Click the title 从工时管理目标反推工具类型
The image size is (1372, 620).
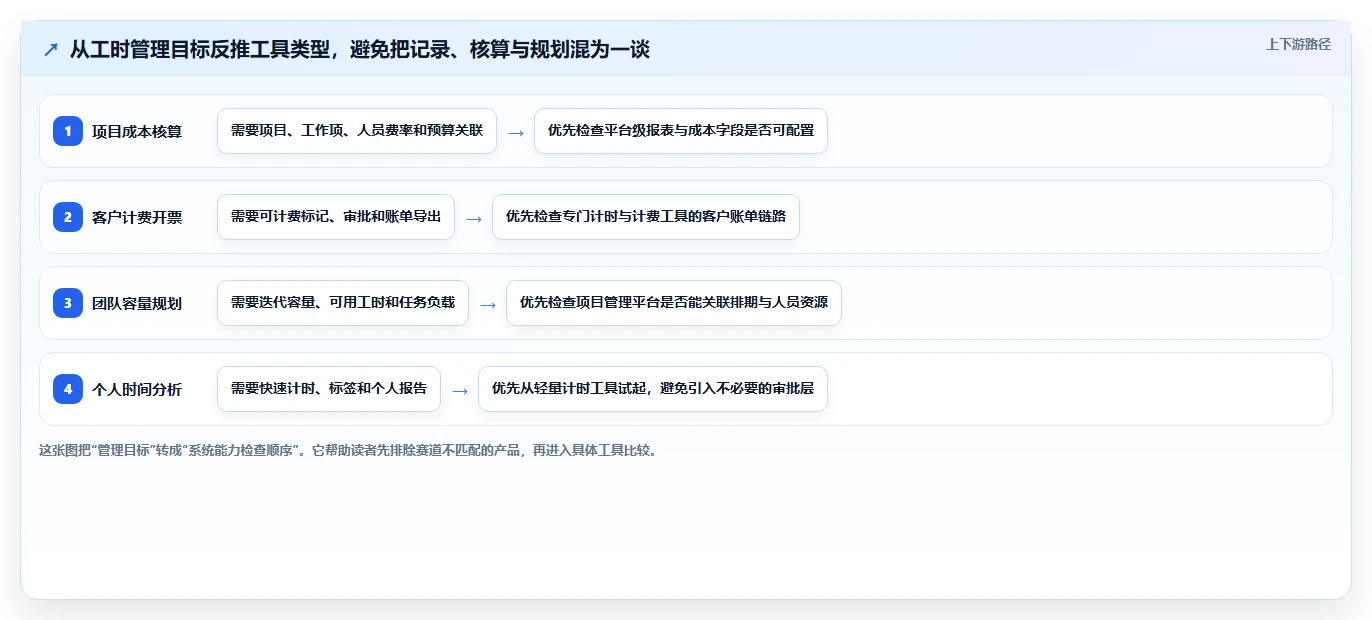click(360, 49)
